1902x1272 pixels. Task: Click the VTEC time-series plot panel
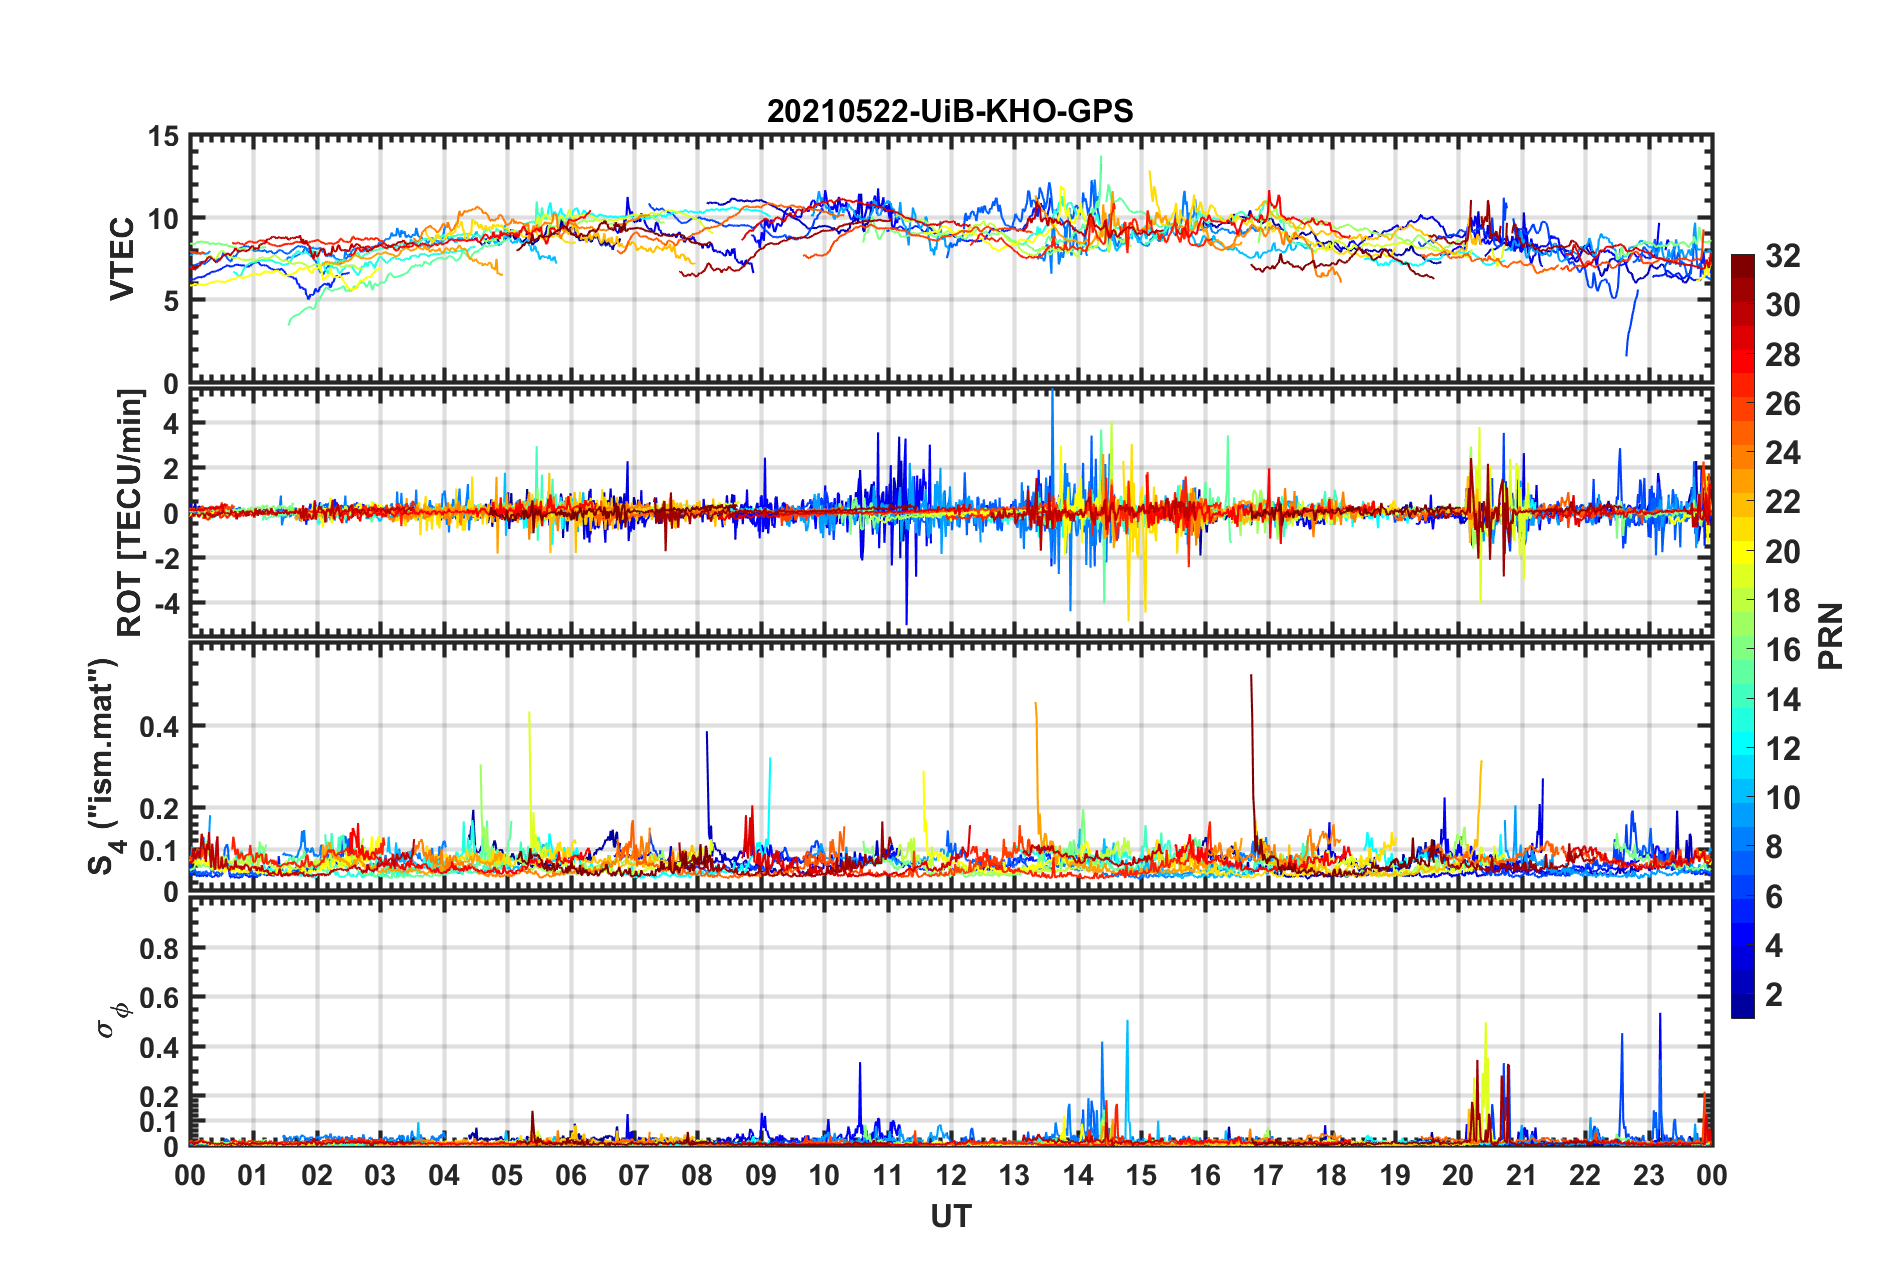point(951,258)
